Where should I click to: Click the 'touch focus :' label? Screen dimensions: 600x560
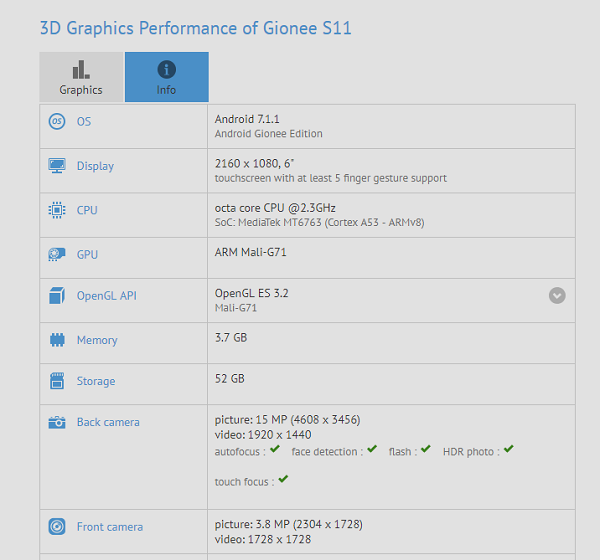(x=245, y=482)
